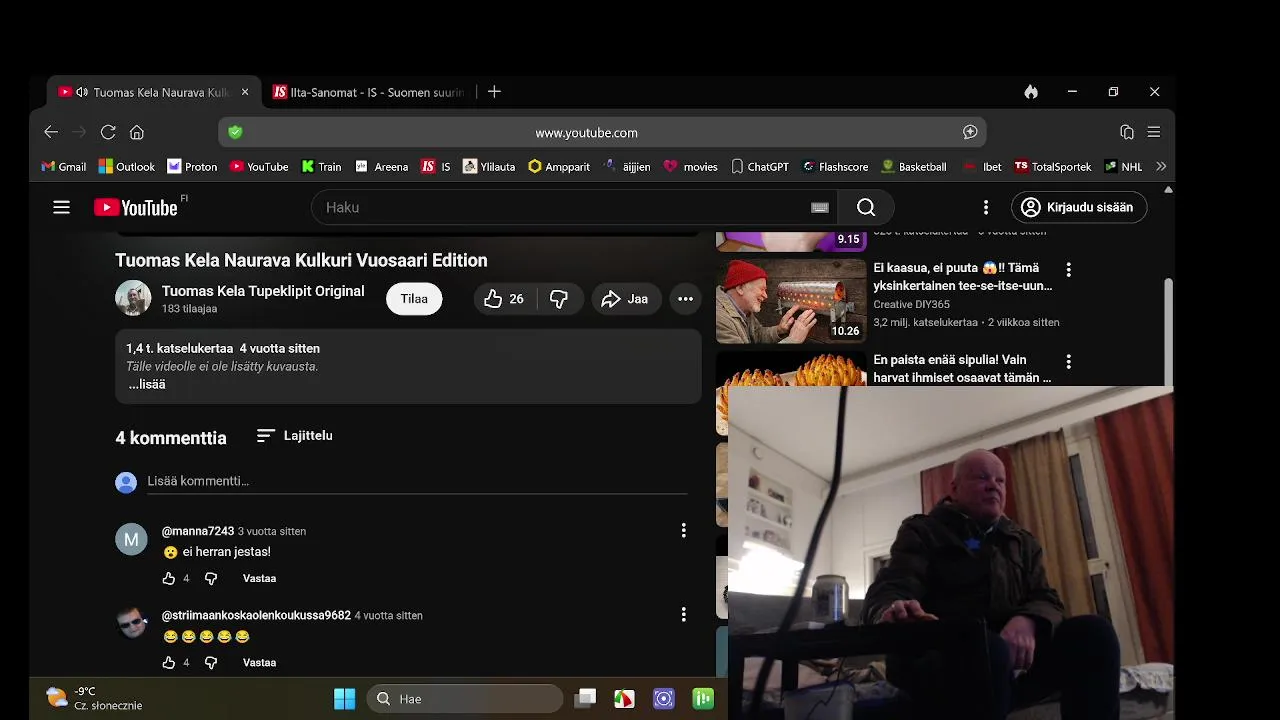Viewport: 1280px width, 720px height.
Task: Go to the YouTube home logo
Action: pyautogui.click(x=136, y=207)
